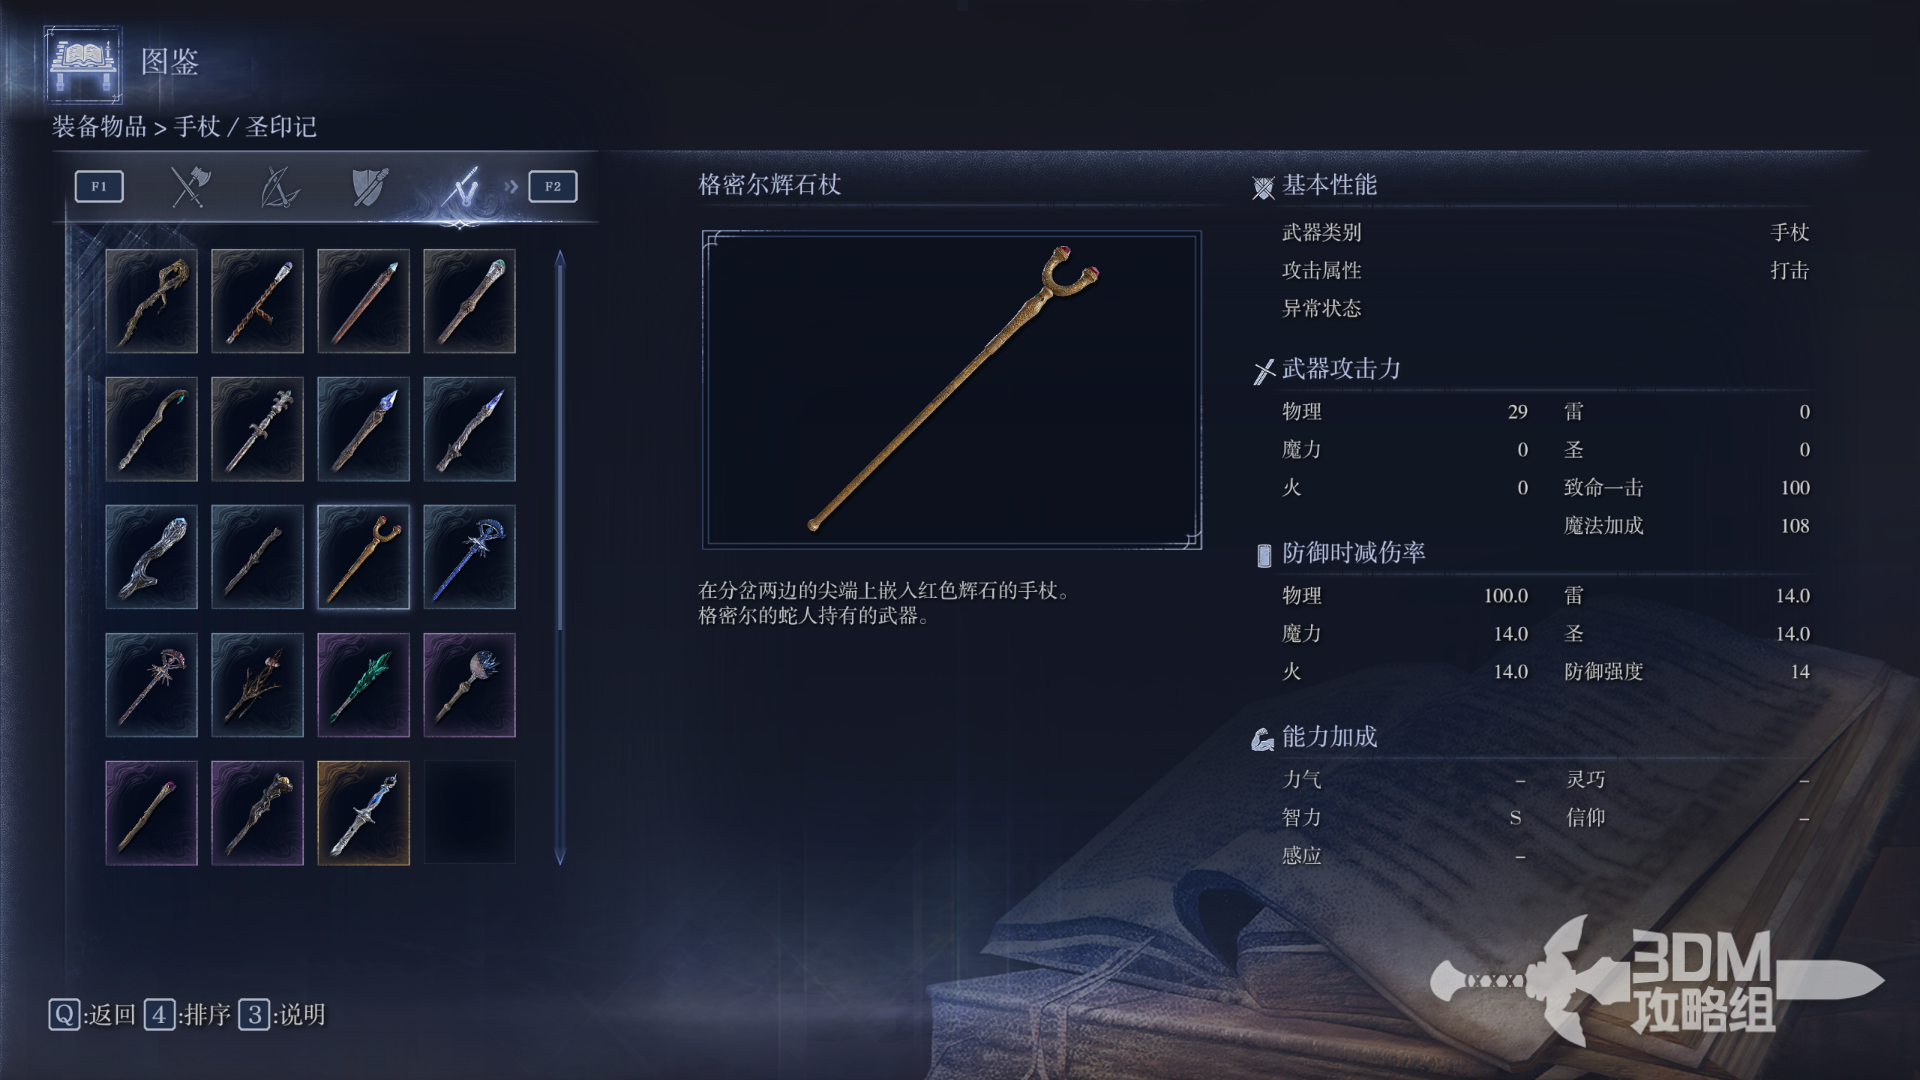Viewport: 1920px width, 1080px height.
Task: Open the explanation with the 3 key button
Action: (254, 1015)
